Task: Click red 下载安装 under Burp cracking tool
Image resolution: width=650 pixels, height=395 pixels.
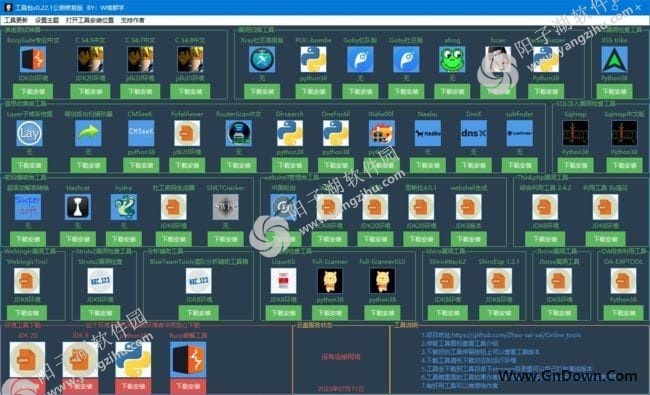Action: 188,386
